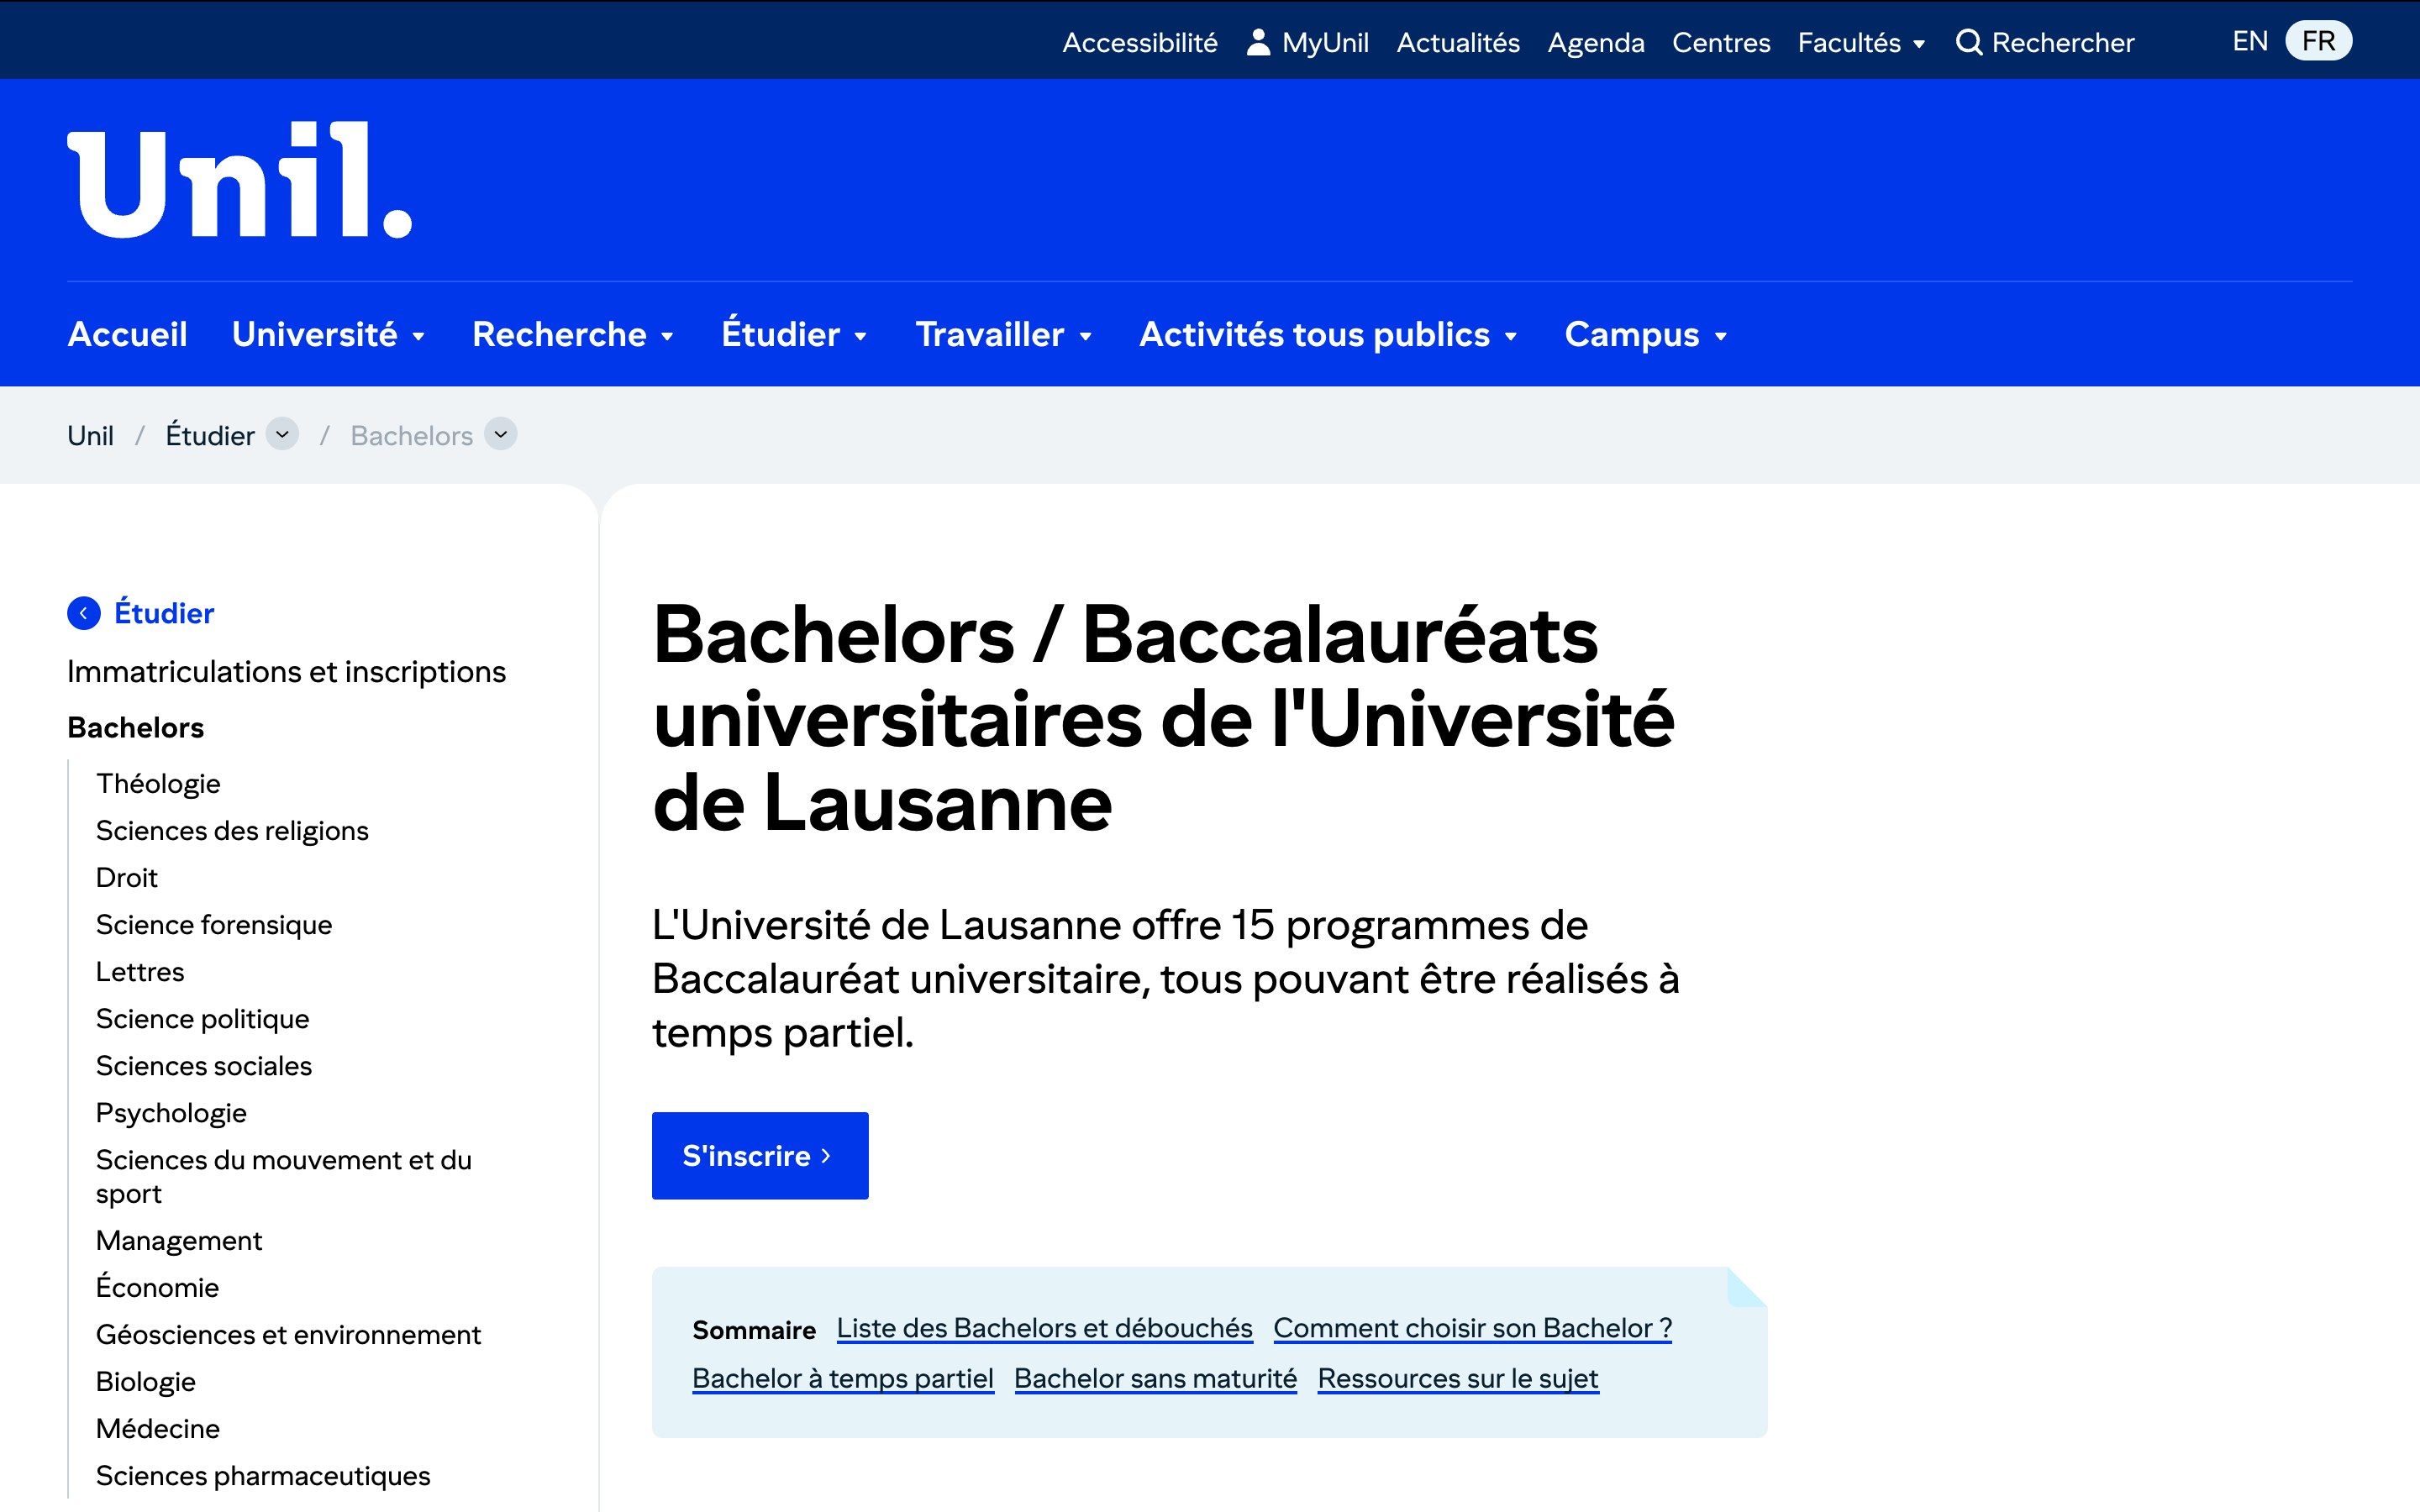The height and width of the screenshot is (1512, 2420).
Task: Open Sciences sociales
Action: [x=204, y=1065]
